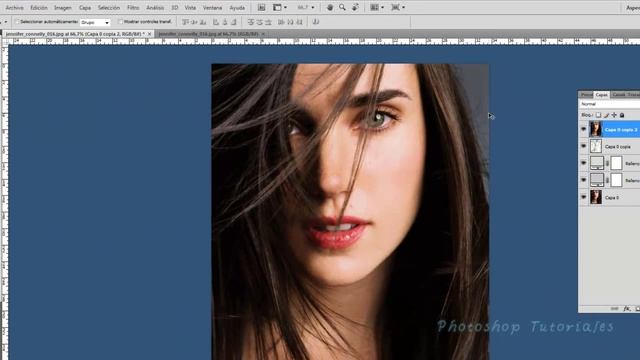Image resolution: width=640 pixels, height=360 pixels.
Task: Open the Edición menu
Action: pyautogui.click(x=39, y=8)
